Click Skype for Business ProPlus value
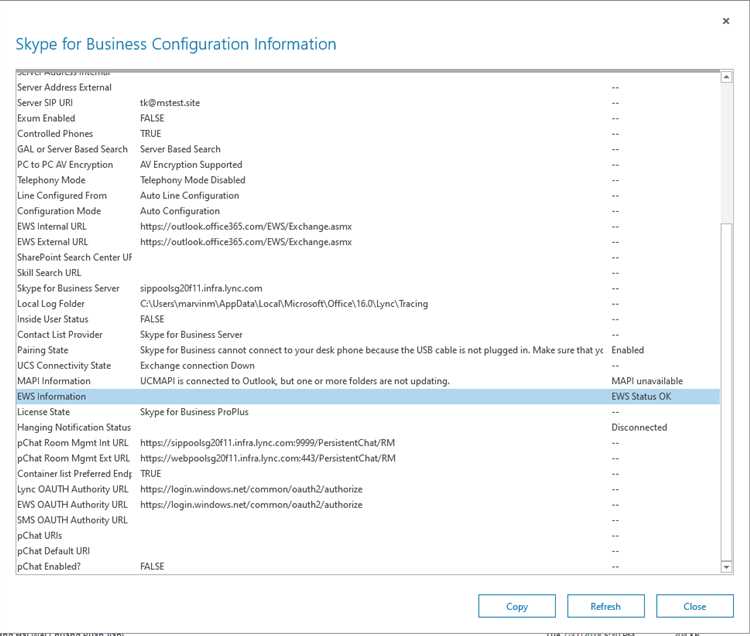750x636 pixels. (x=194, y=412)
